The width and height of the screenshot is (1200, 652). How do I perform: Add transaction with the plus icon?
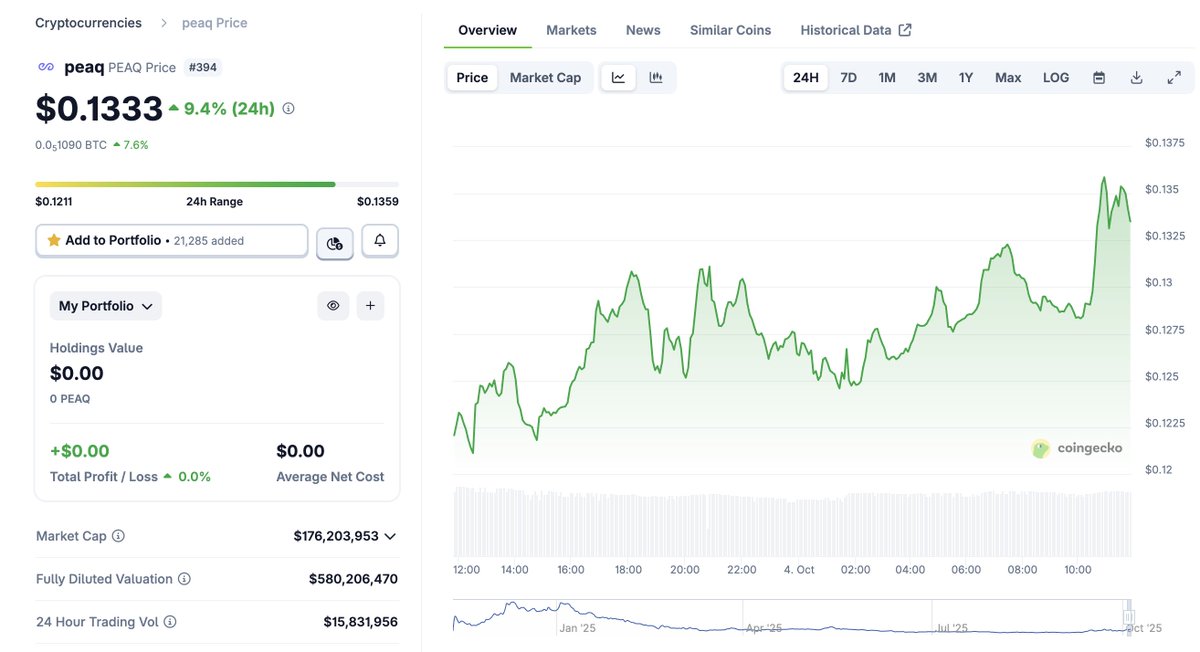370,306
